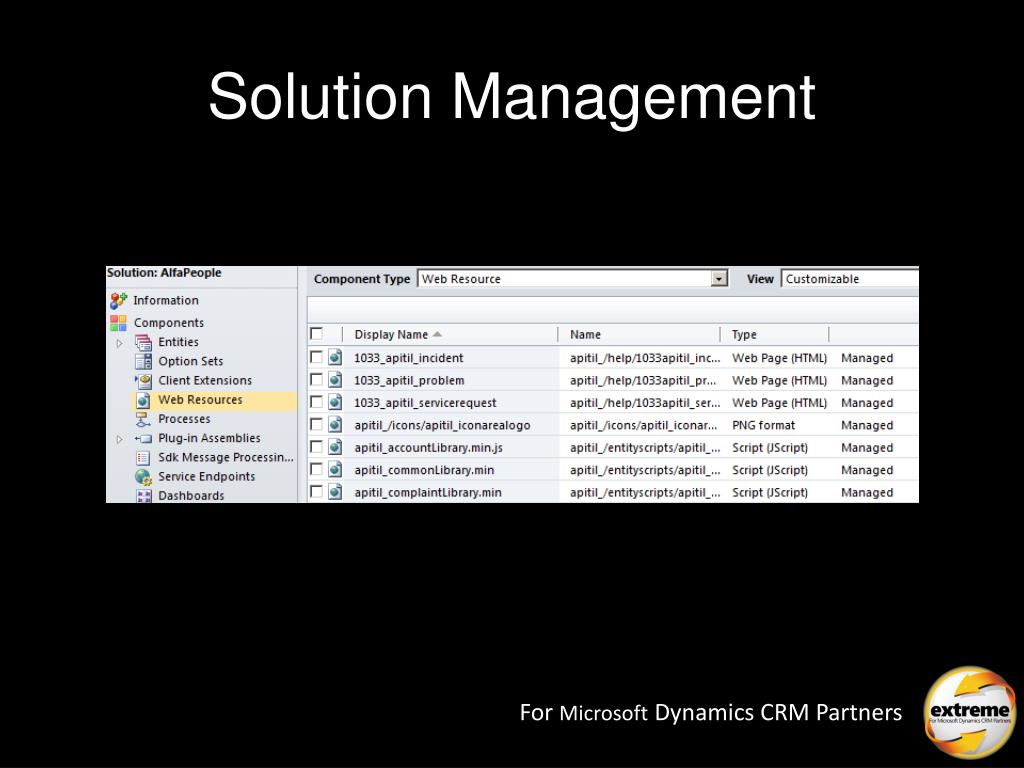
Task: Select Components in the solution tree
Action: click(x=169, y=323)
